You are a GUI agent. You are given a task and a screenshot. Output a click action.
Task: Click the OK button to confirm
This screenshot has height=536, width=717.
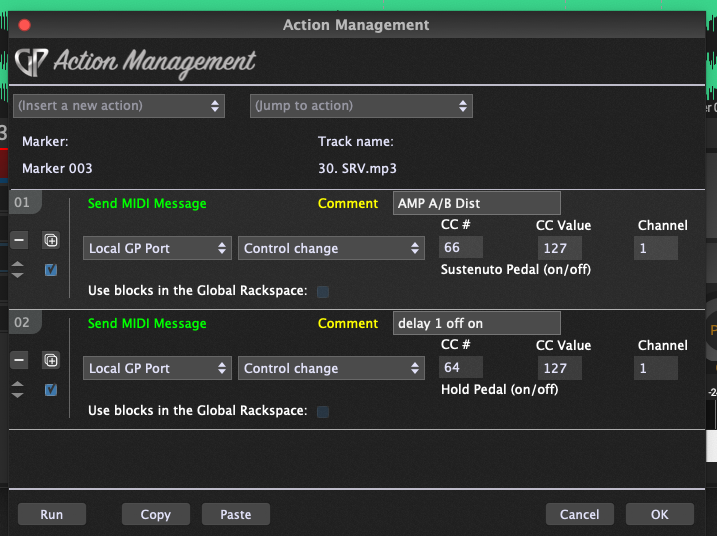tap(659, 514)
